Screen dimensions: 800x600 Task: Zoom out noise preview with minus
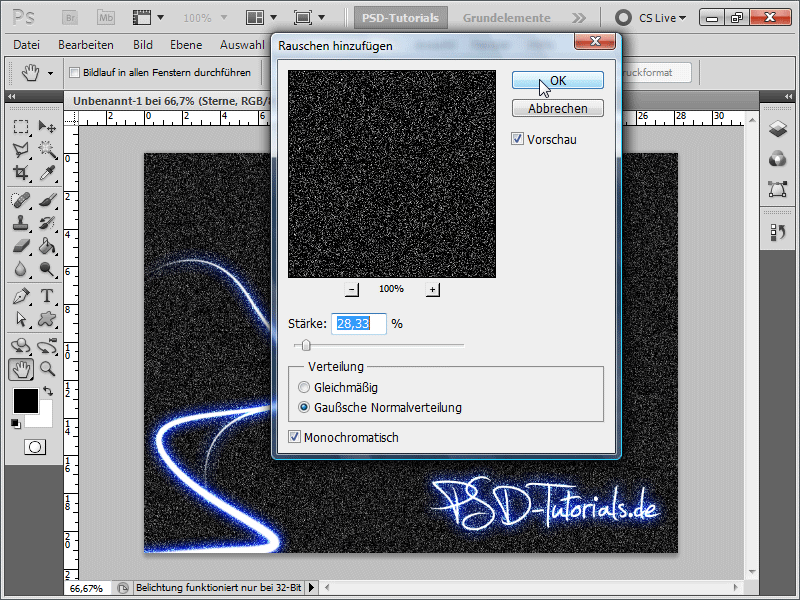(x=352, y=289)
